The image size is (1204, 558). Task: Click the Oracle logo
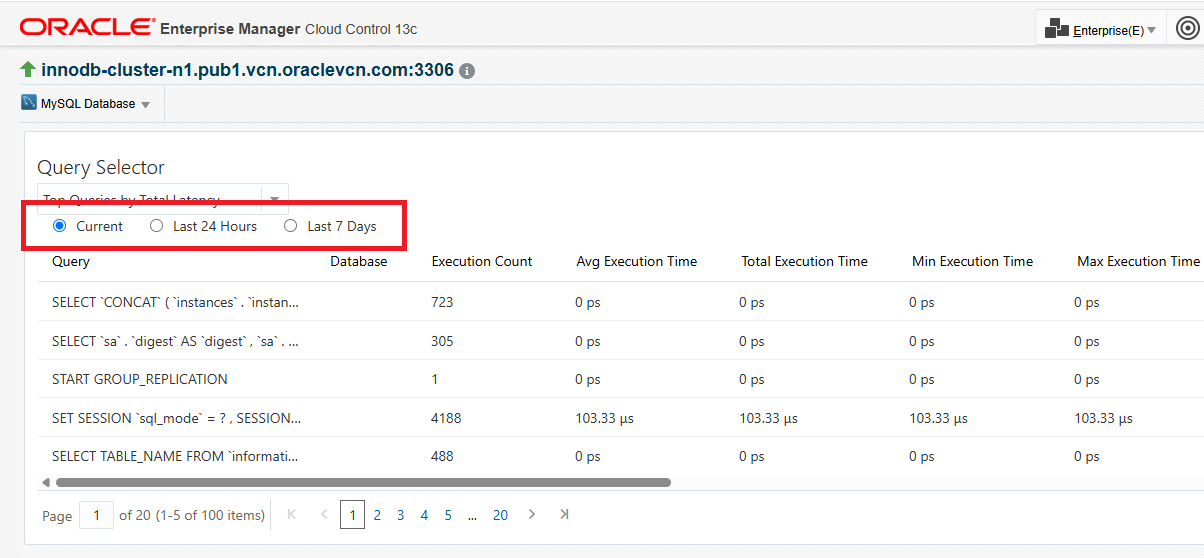(x=87, y=27)
